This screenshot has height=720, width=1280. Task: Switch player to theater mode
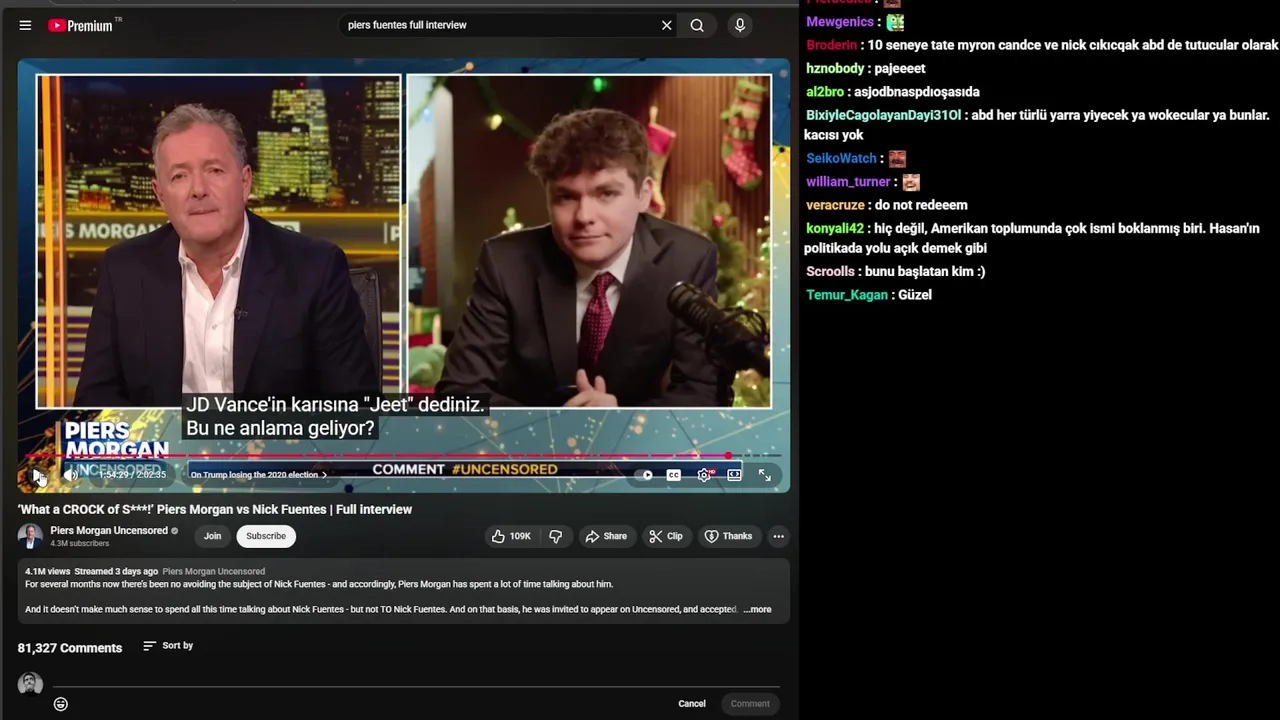point(734,475)
